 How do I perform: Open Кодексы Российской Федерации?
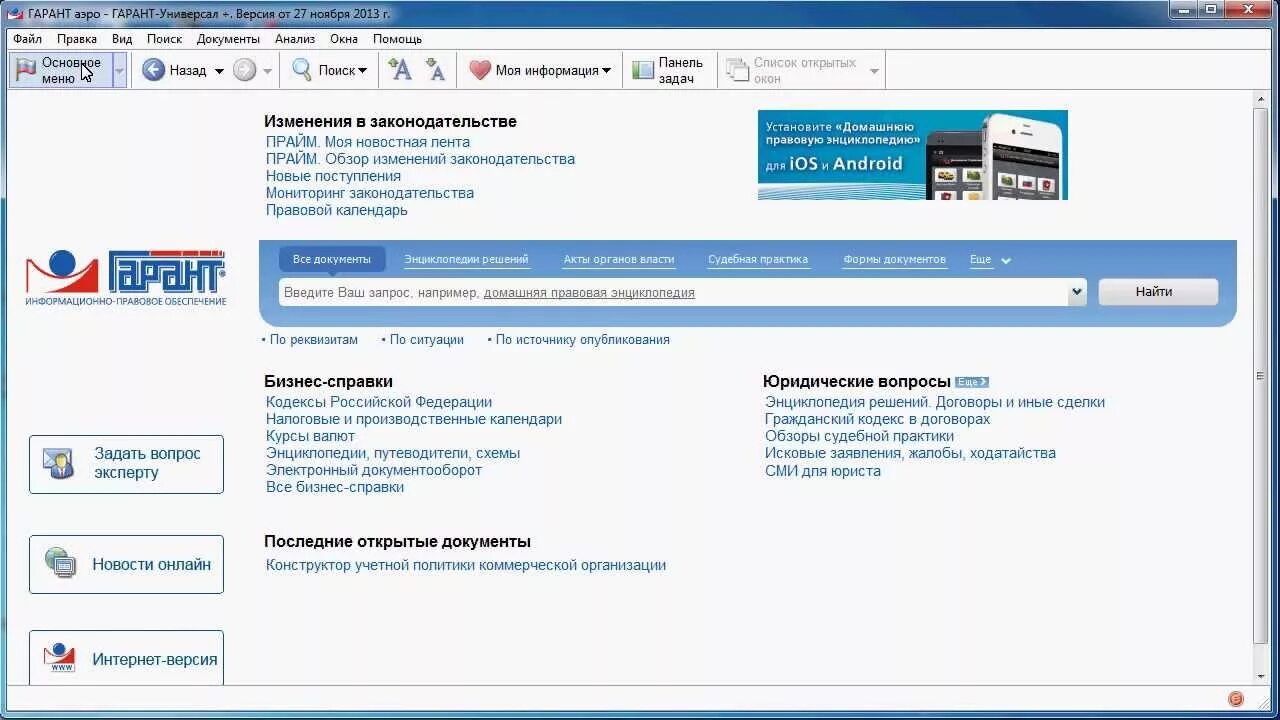tap(379, 402)
